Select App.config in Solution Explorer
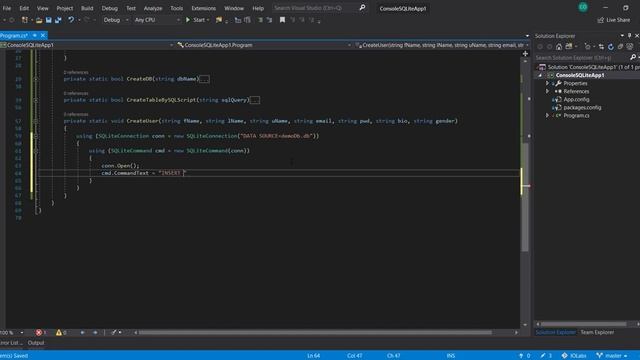640x360 pixels. click(576, 100)
